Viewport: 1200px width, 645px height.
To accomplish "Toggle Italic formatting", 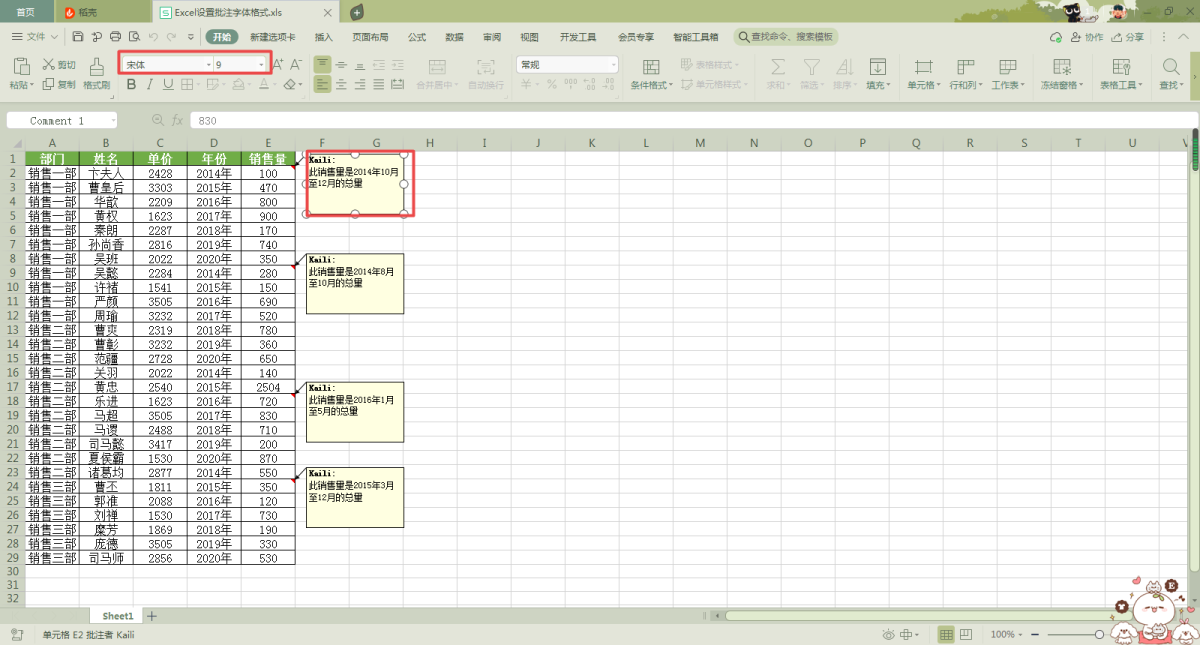I will 150,85.
